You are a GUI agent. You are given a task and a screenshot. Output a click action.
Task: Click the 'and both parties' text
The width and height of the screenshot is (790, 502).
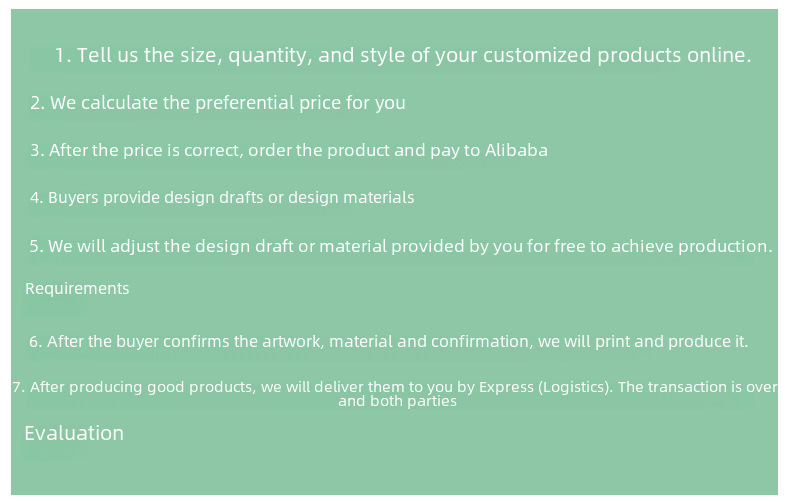397,401
